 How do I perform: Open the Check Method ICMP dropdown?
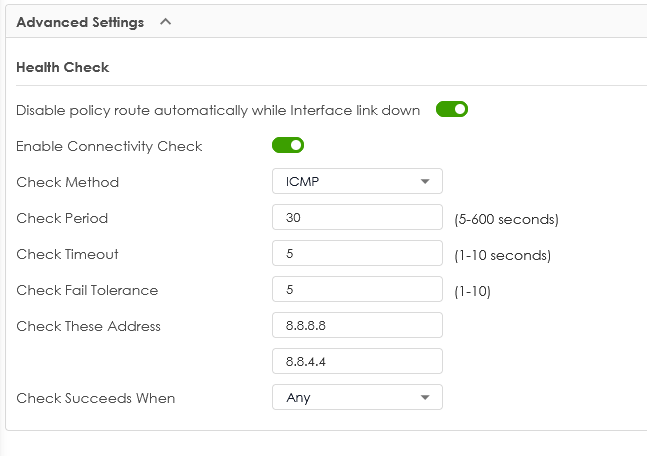coord(357,181)
